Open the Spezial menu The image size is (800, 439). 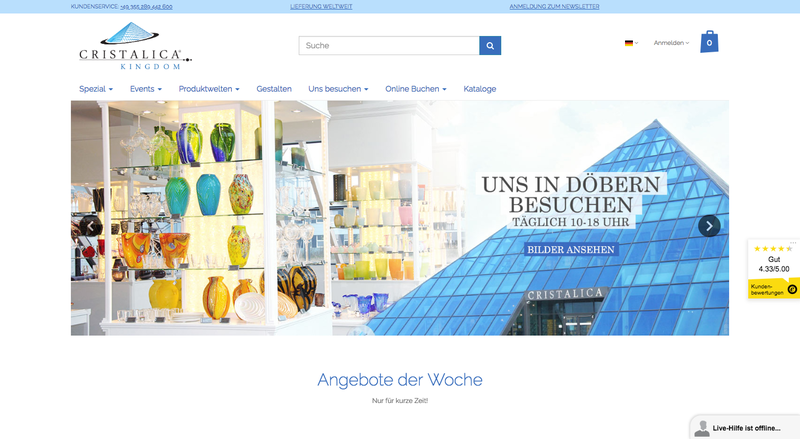coord(96,89)
